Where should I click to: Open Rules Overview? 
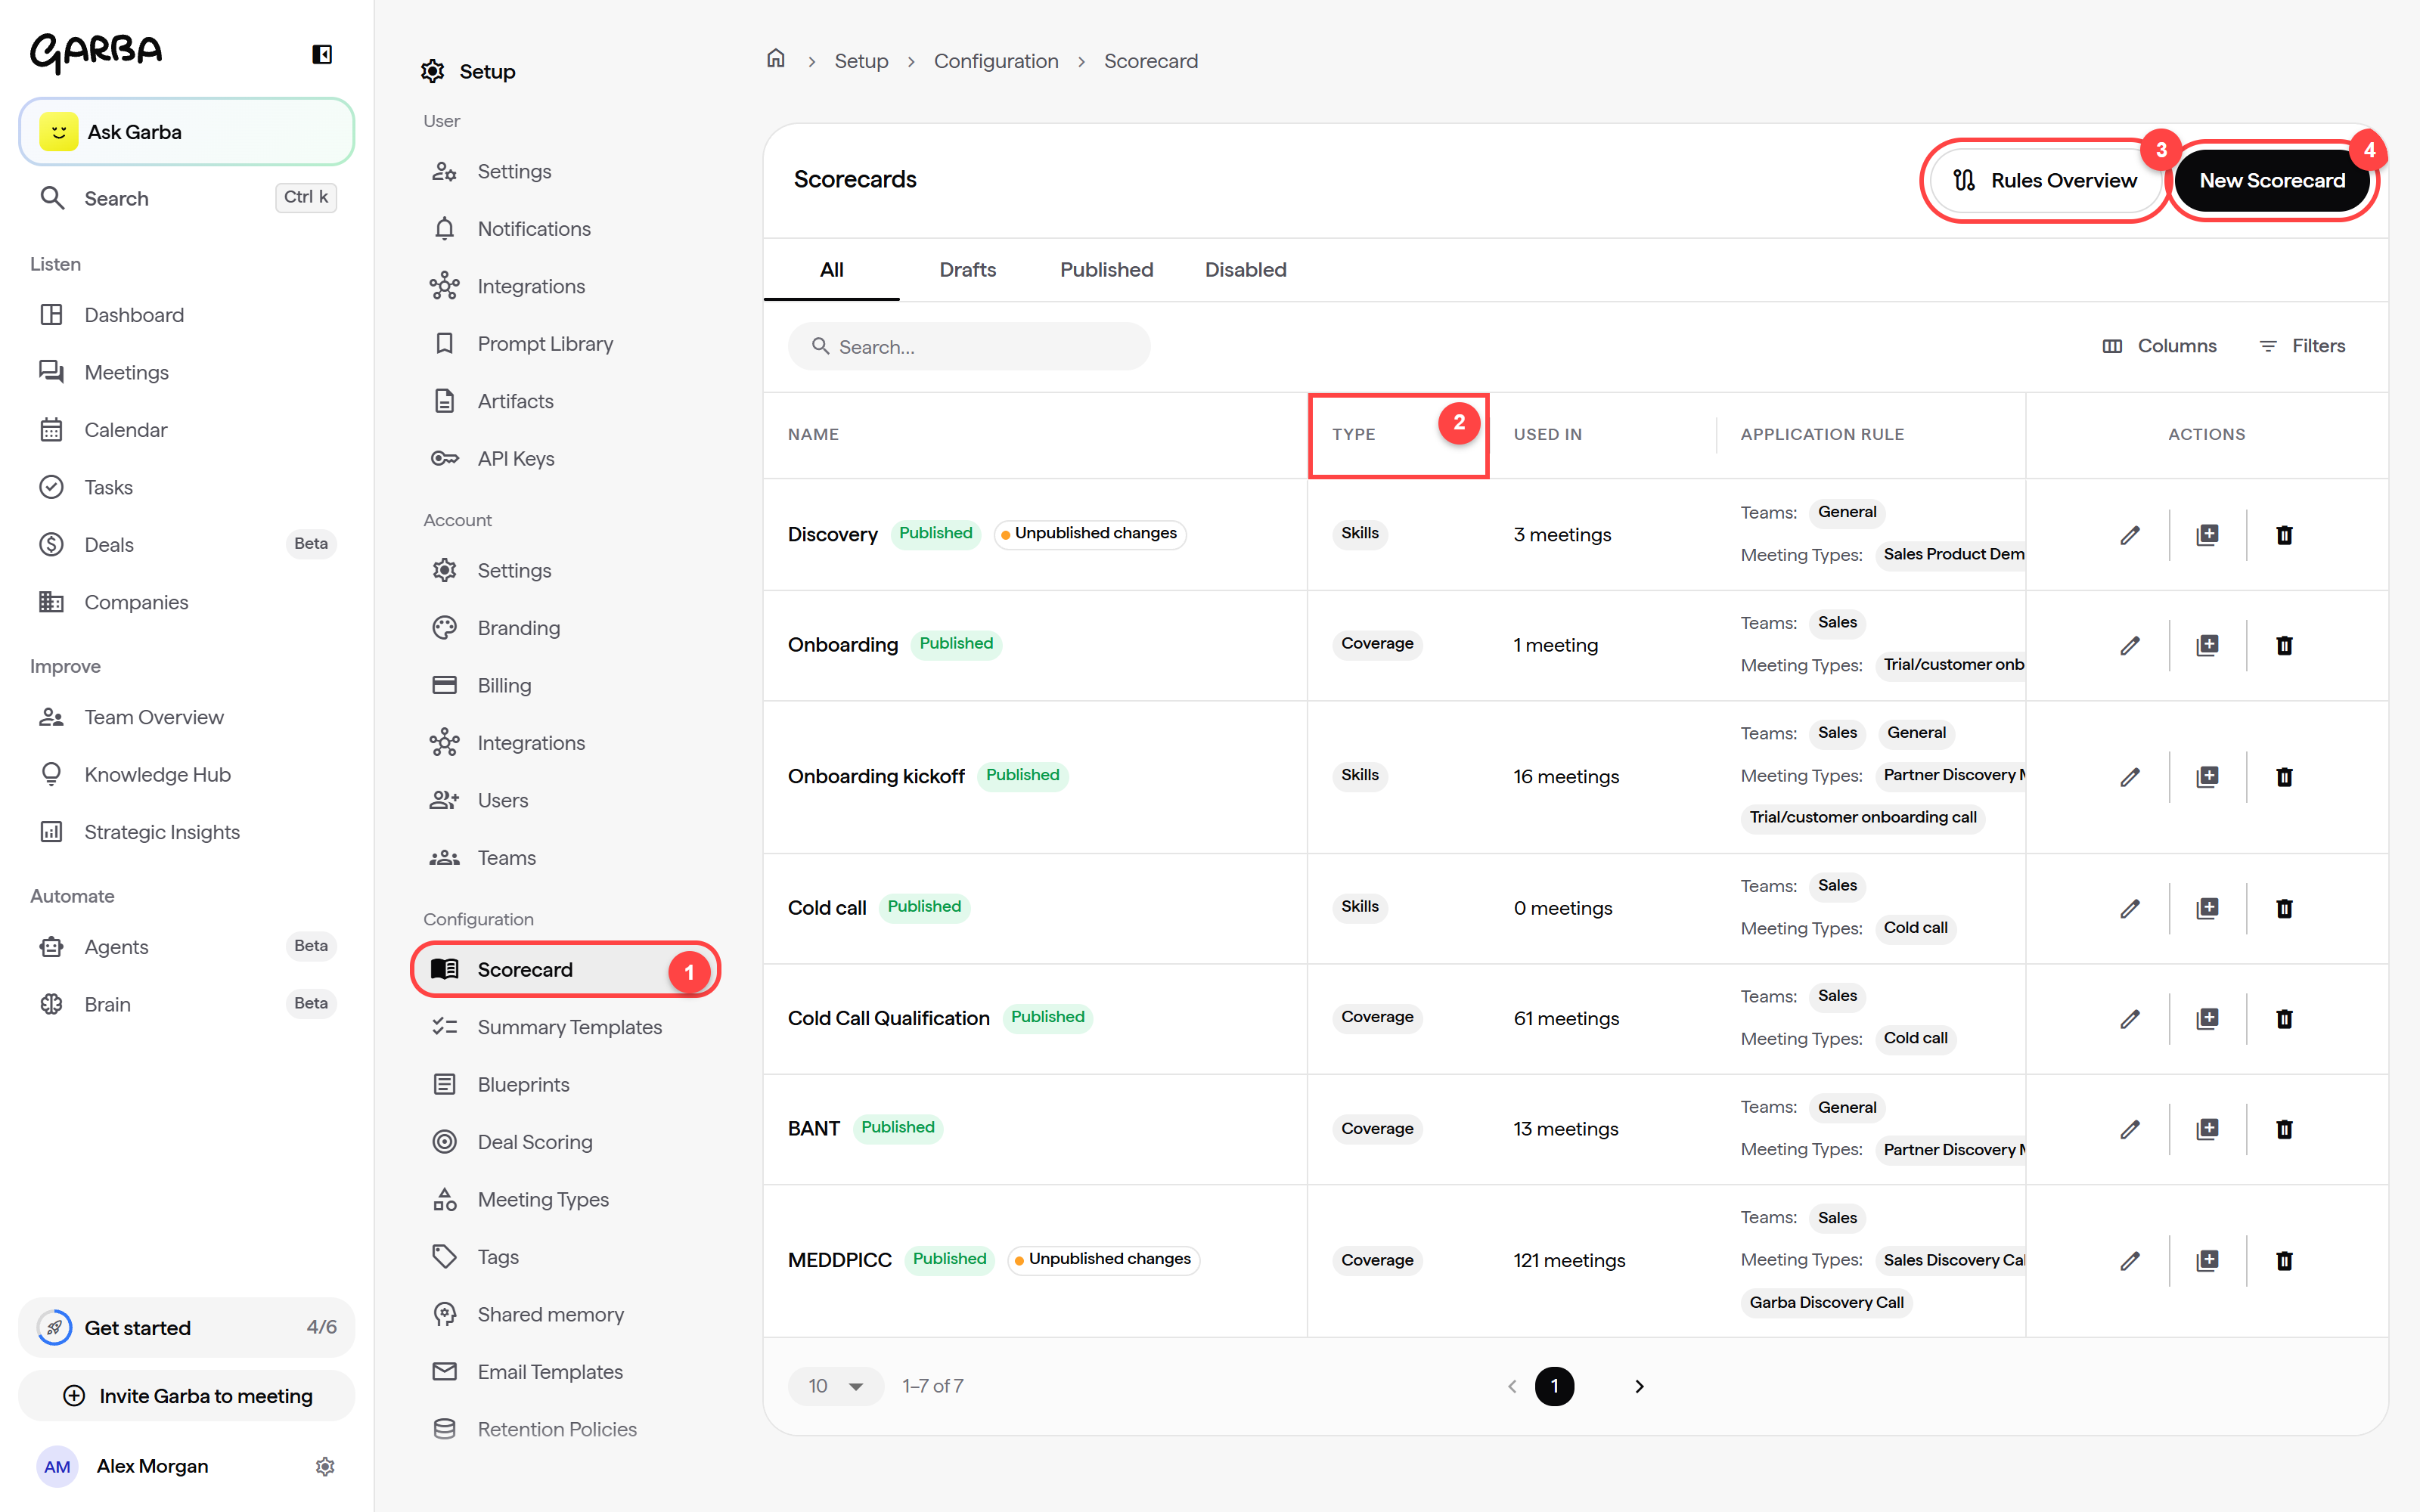(2045, 181)
